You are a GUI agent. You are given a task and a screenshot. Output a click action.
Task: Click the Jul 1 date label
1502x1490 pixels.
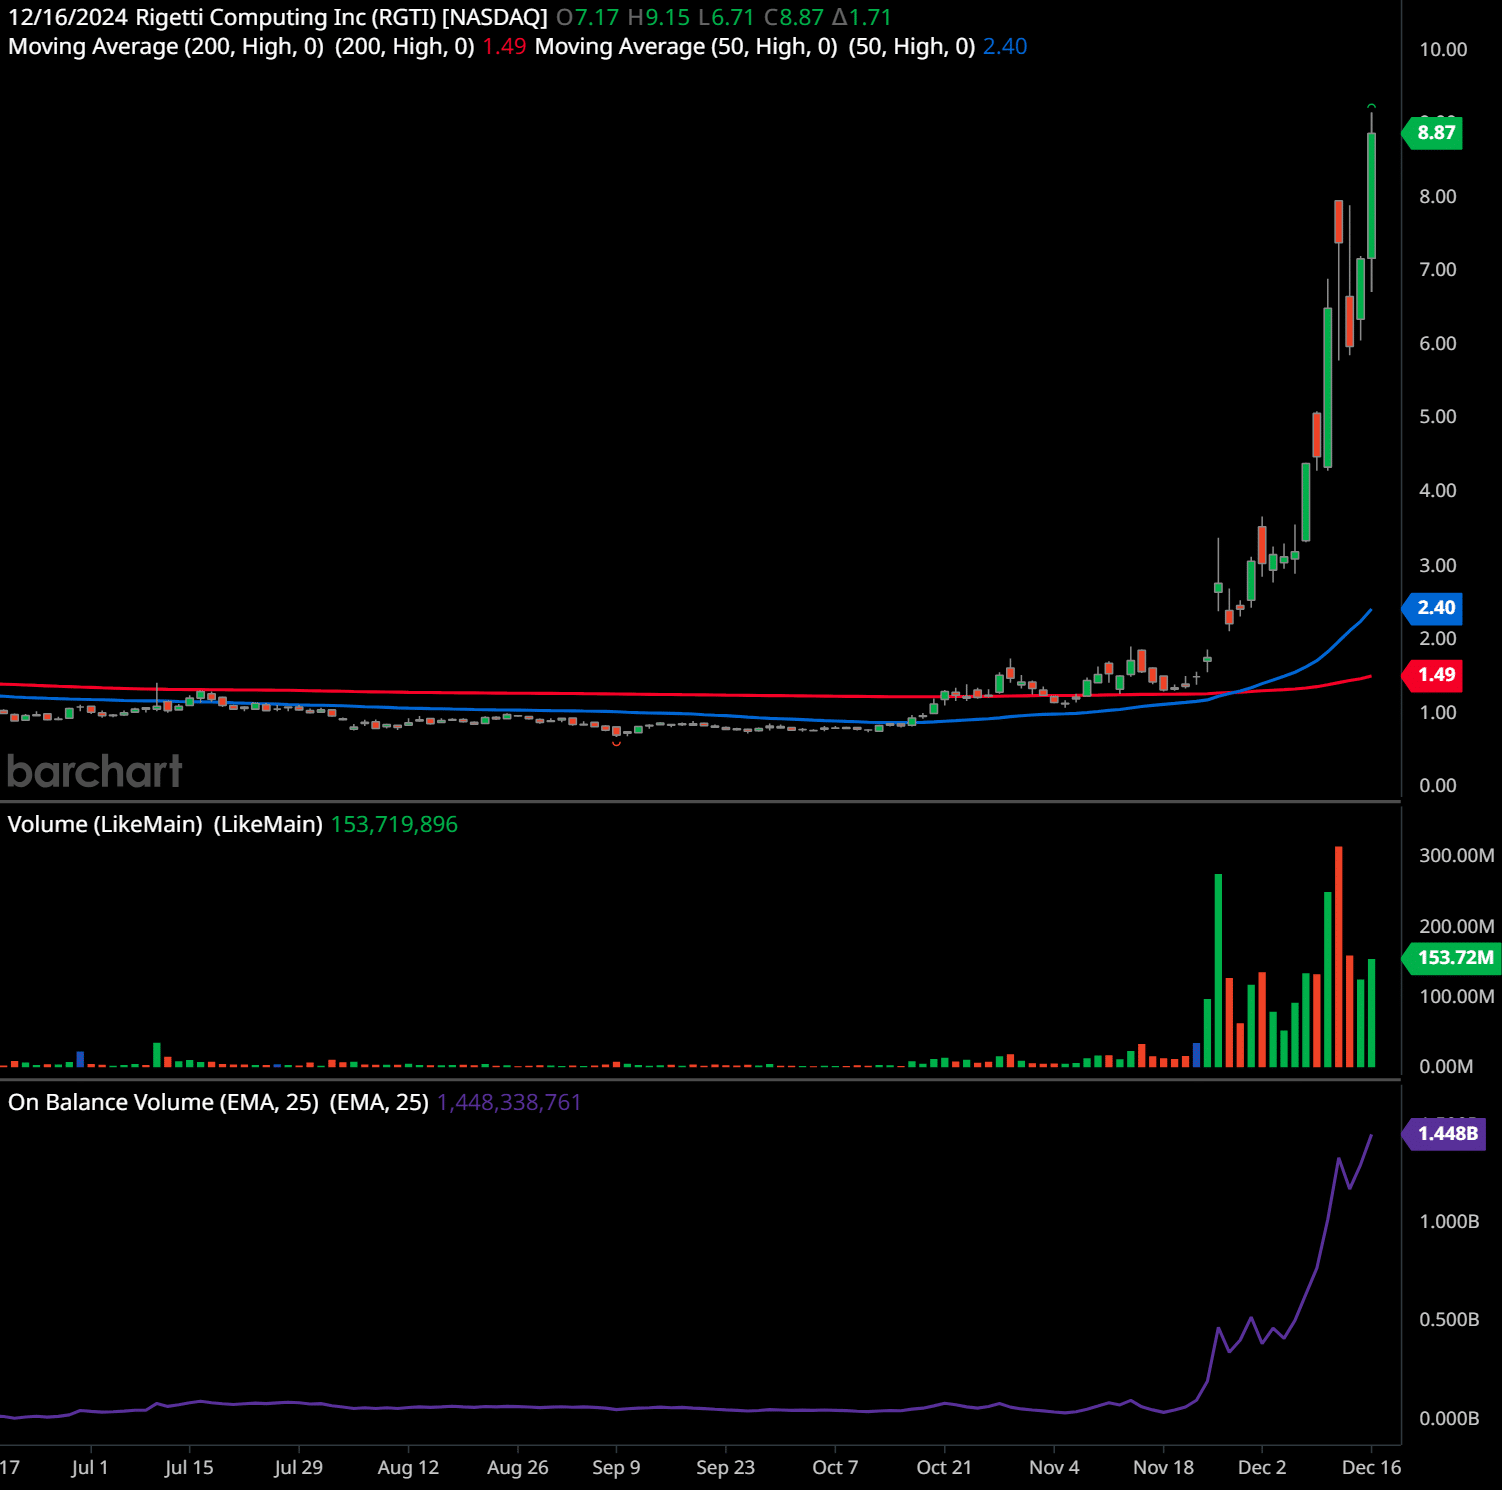point(90,1467)
